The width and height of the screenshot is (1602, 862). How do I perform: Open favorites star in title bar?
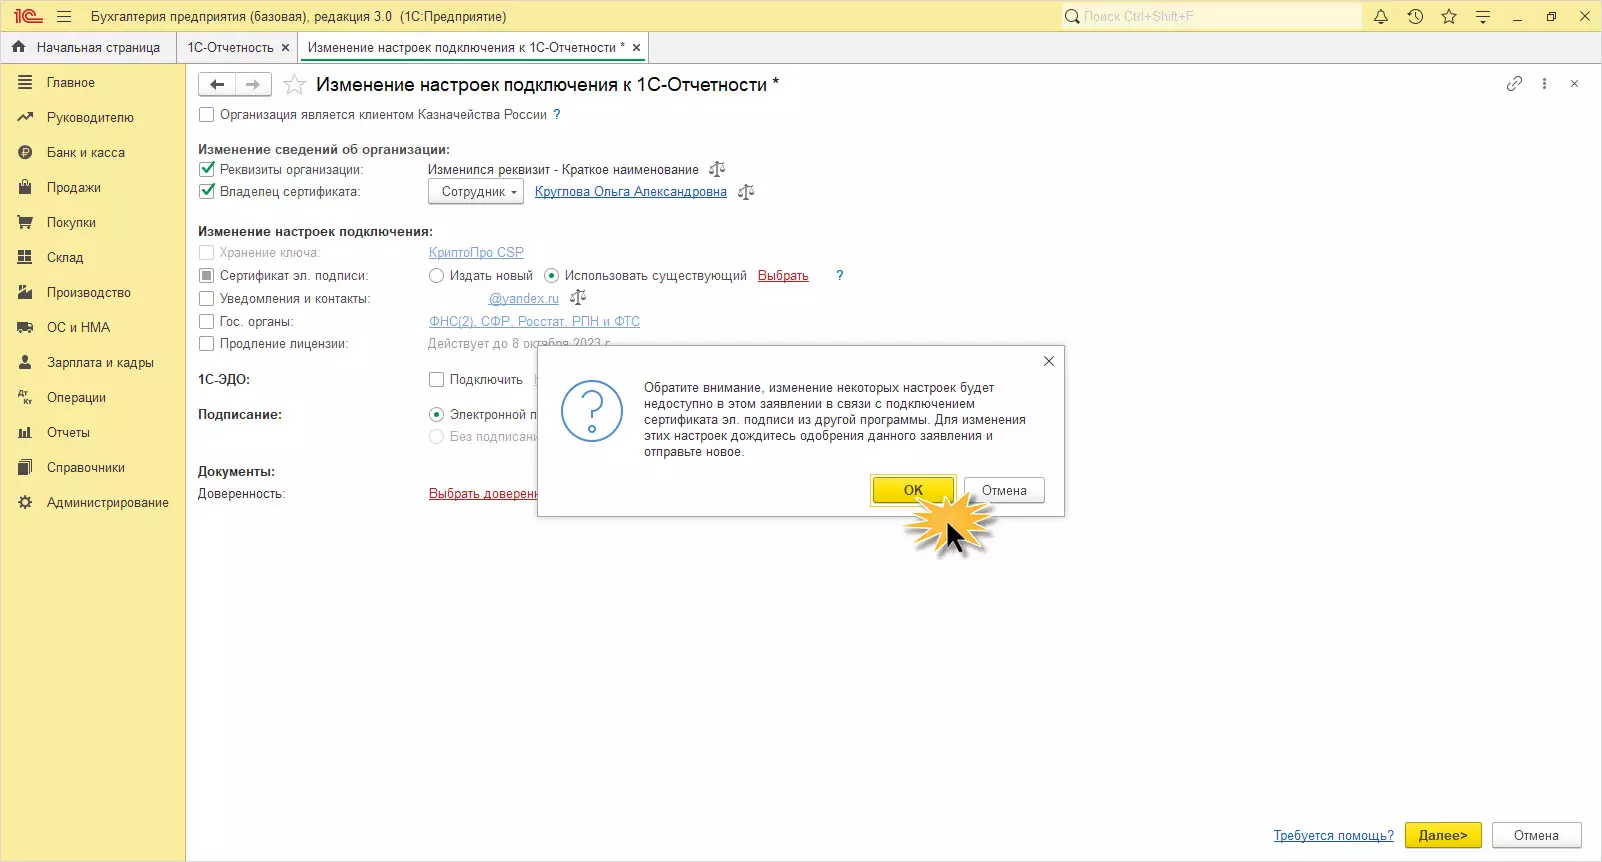tap(1449, 16)
